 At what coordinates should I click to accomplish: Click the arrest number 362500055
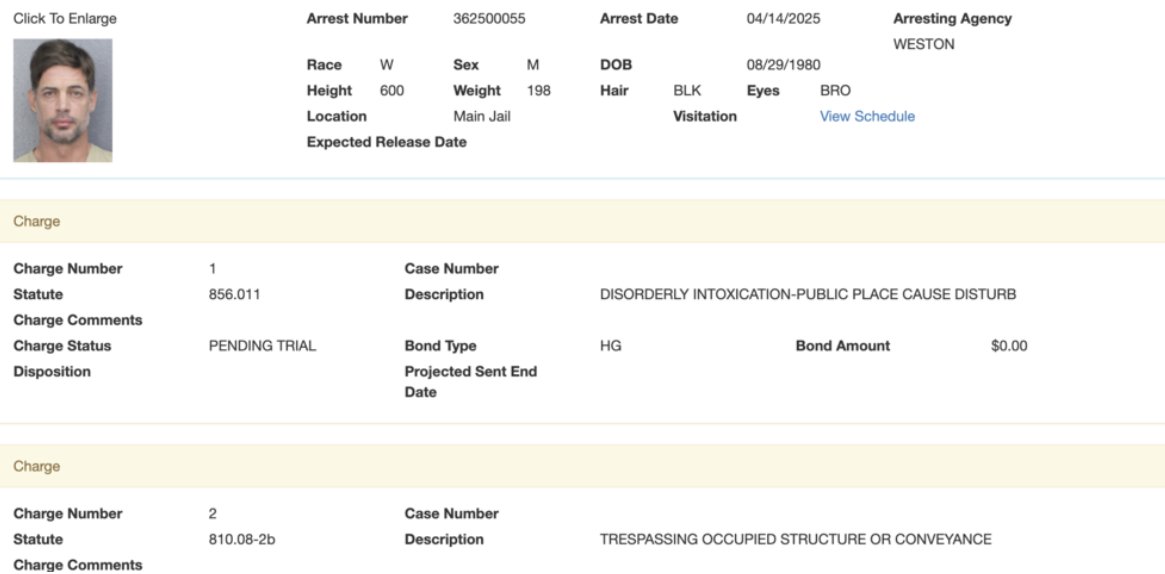[x=489, y=19]
